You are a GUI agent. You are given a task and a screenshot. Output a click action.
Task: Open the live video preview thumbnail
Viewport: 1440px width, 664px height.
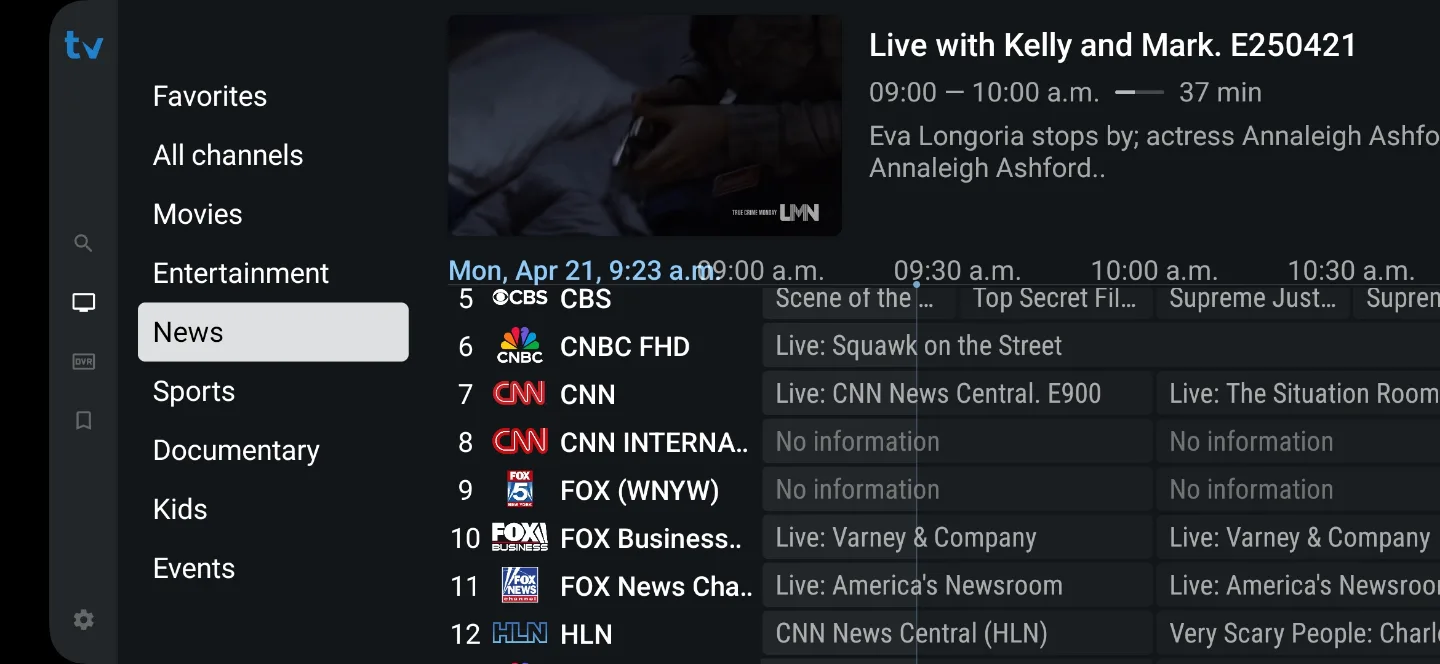tap(644, 125)
